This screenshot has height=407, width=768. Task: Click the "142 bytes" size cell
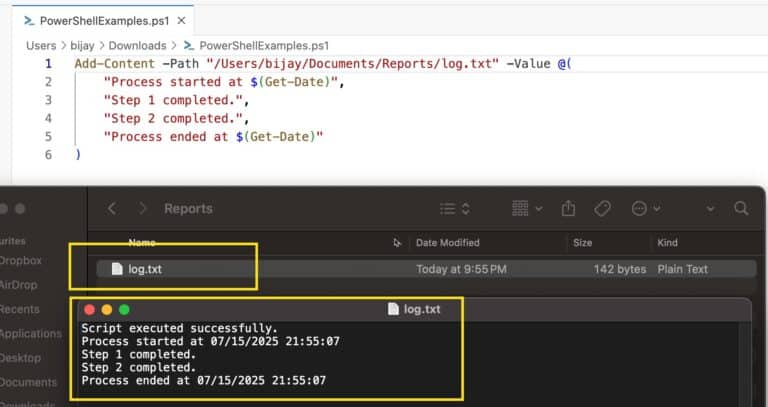point(620,269)
